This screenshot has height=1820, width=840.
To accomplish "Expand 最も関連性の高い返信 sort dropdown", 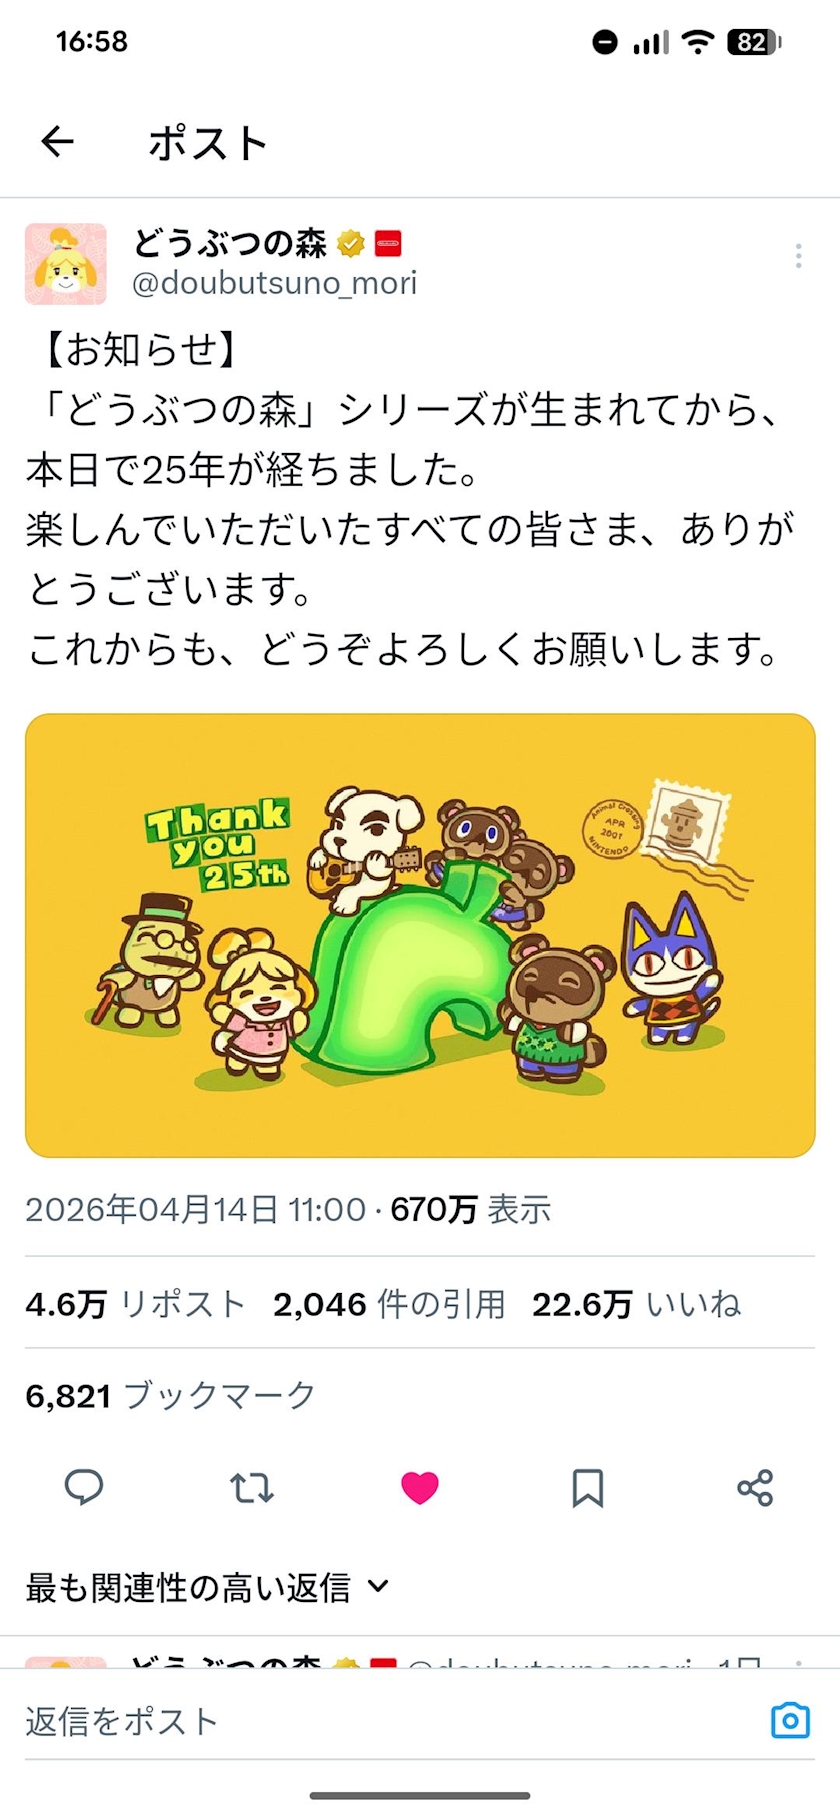I will tap(208, 1587).
